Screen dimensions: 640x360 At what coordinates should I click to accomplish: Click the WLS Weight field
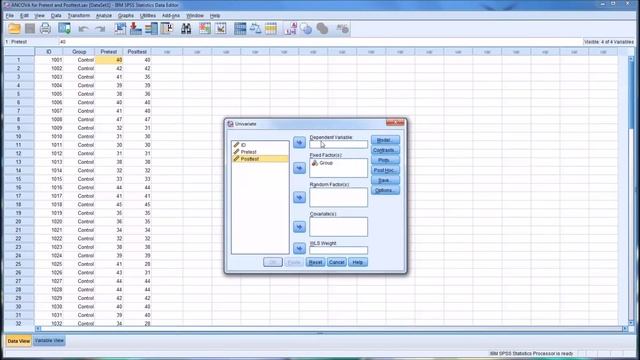coord(338,250)
